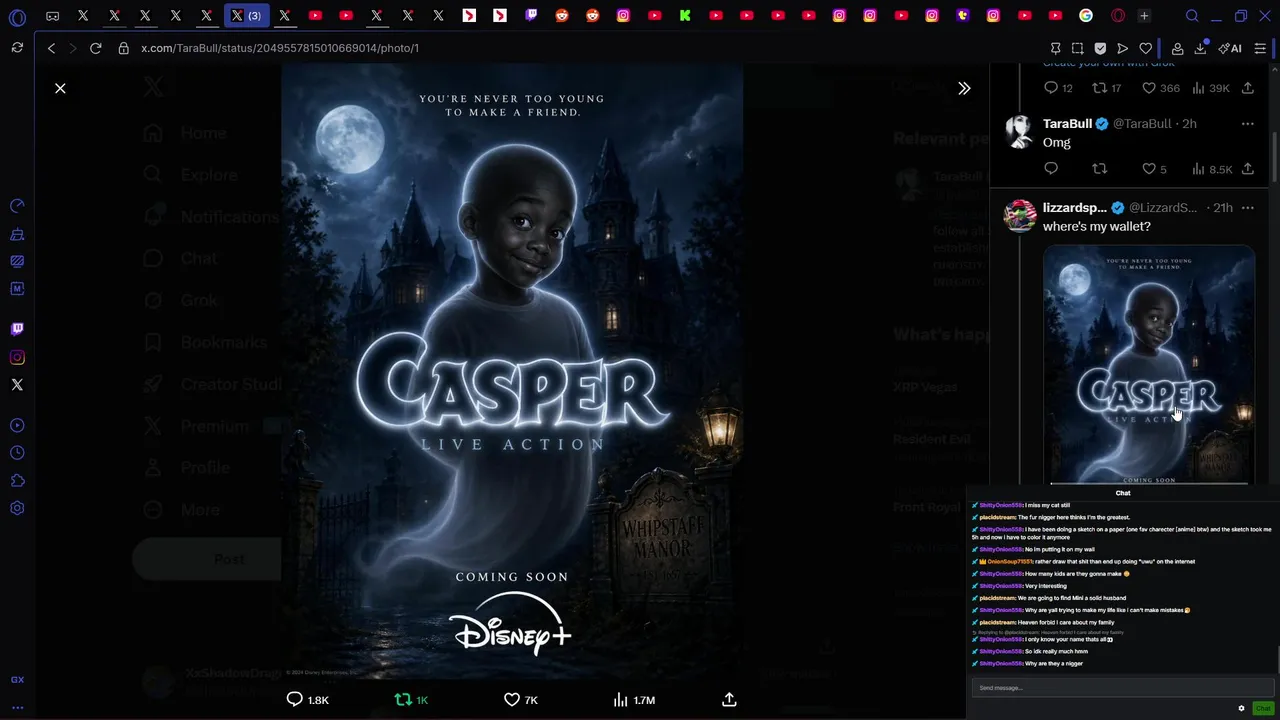The image size is (1280, 720).
Task: Share the photo post via share icon
Action: click(x=729, y=700)
